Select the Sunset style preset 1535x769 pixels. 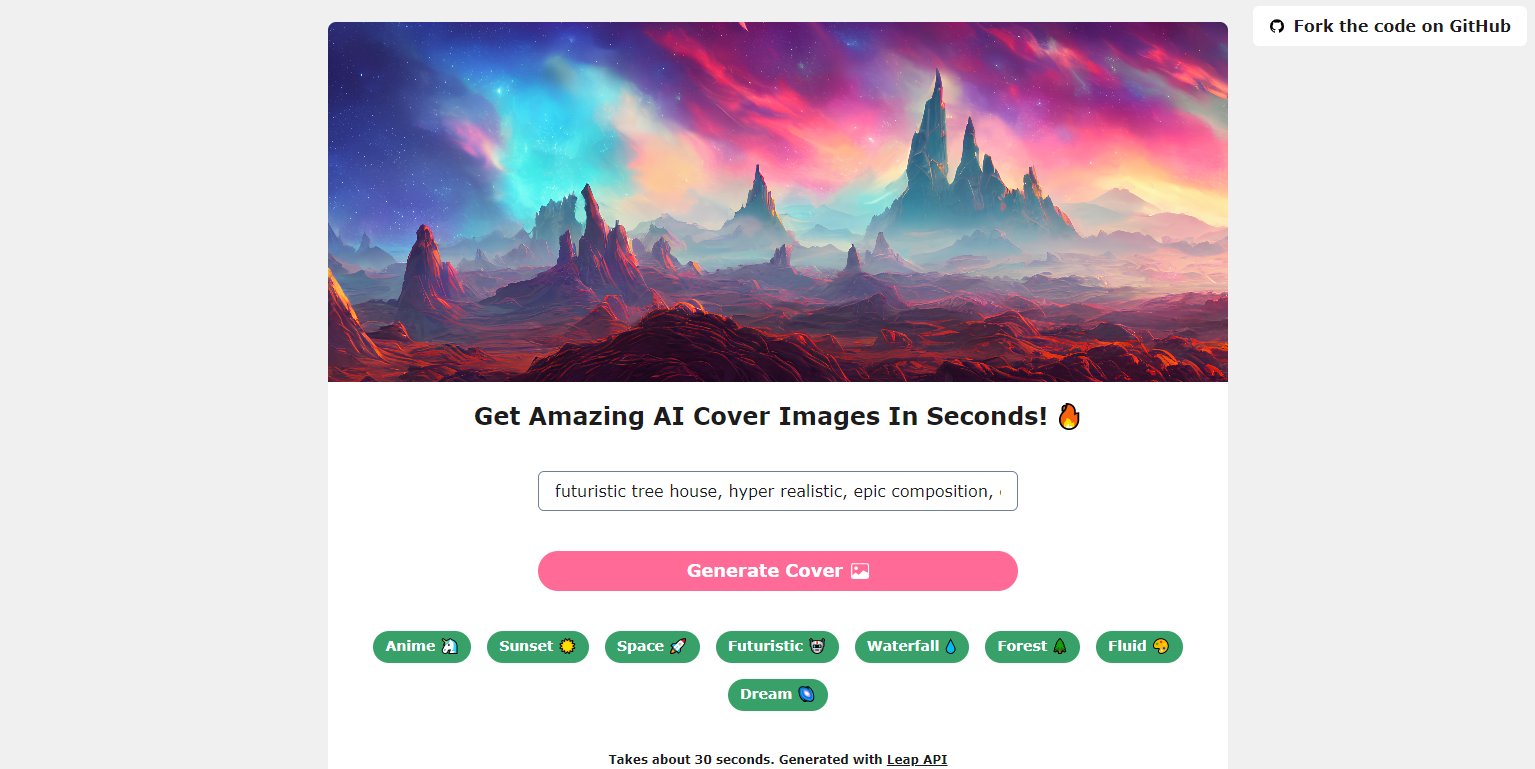click(x=538, y=647)
